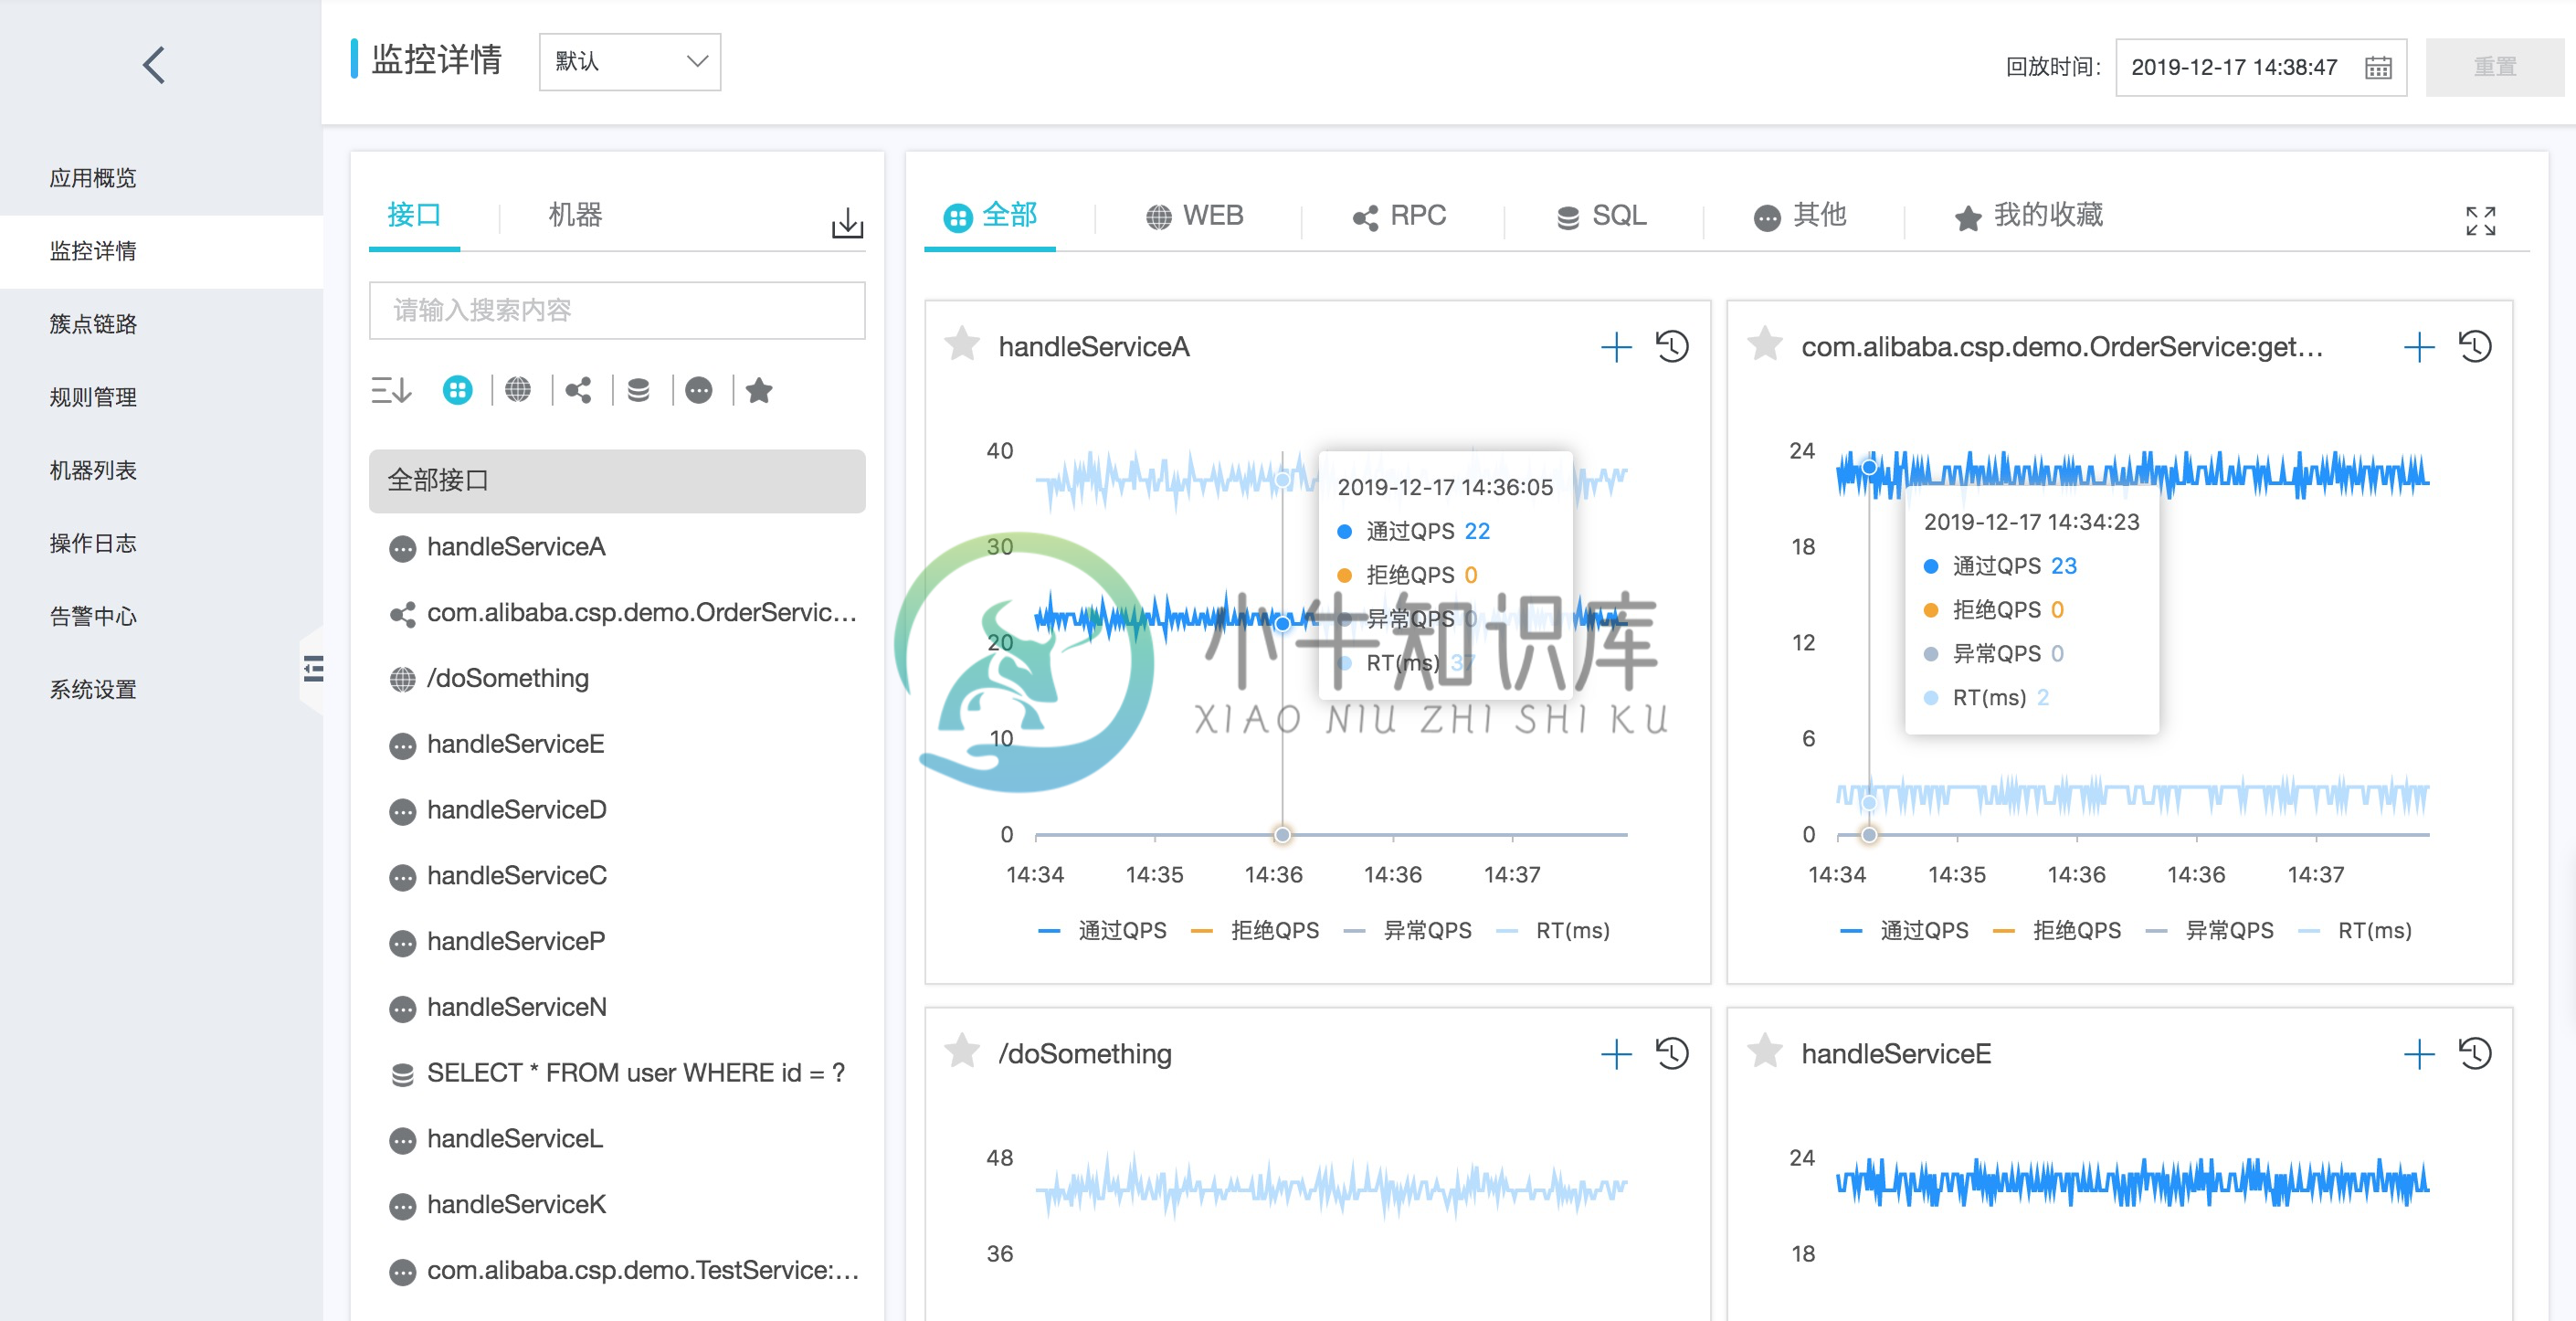Favorite the handleServiceE chart with star
Viewport: 2576px width, 1321px height.
[x=1765, y=1051]
